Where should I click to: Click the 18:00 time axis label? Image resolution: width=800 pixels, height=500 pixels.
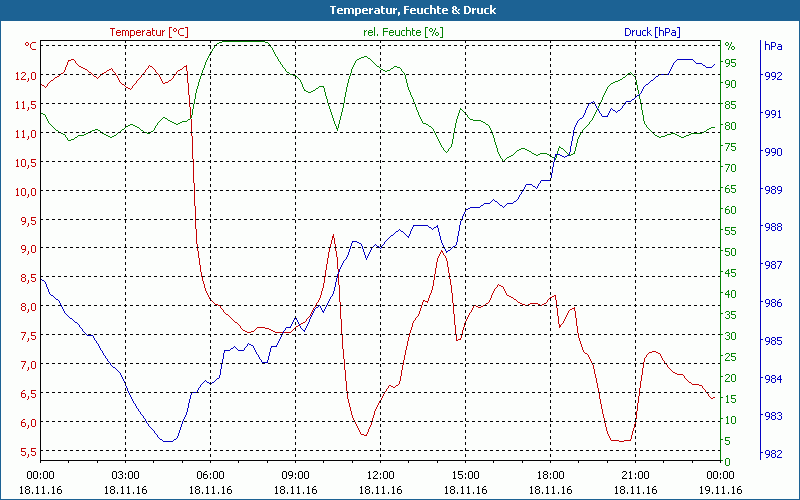(x=550, y=475)
